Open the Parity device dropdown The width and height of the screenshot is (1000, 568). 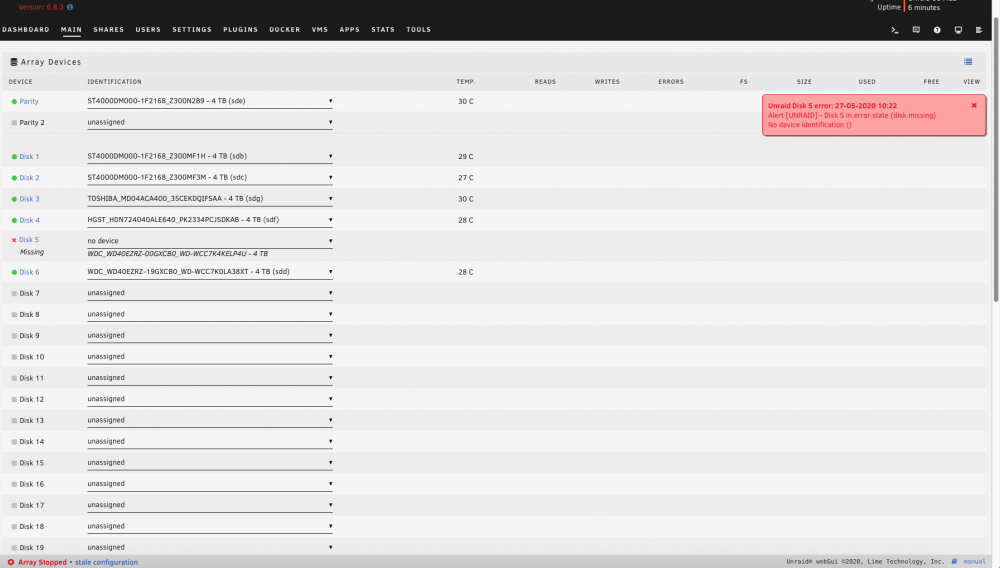coord(210,101)
